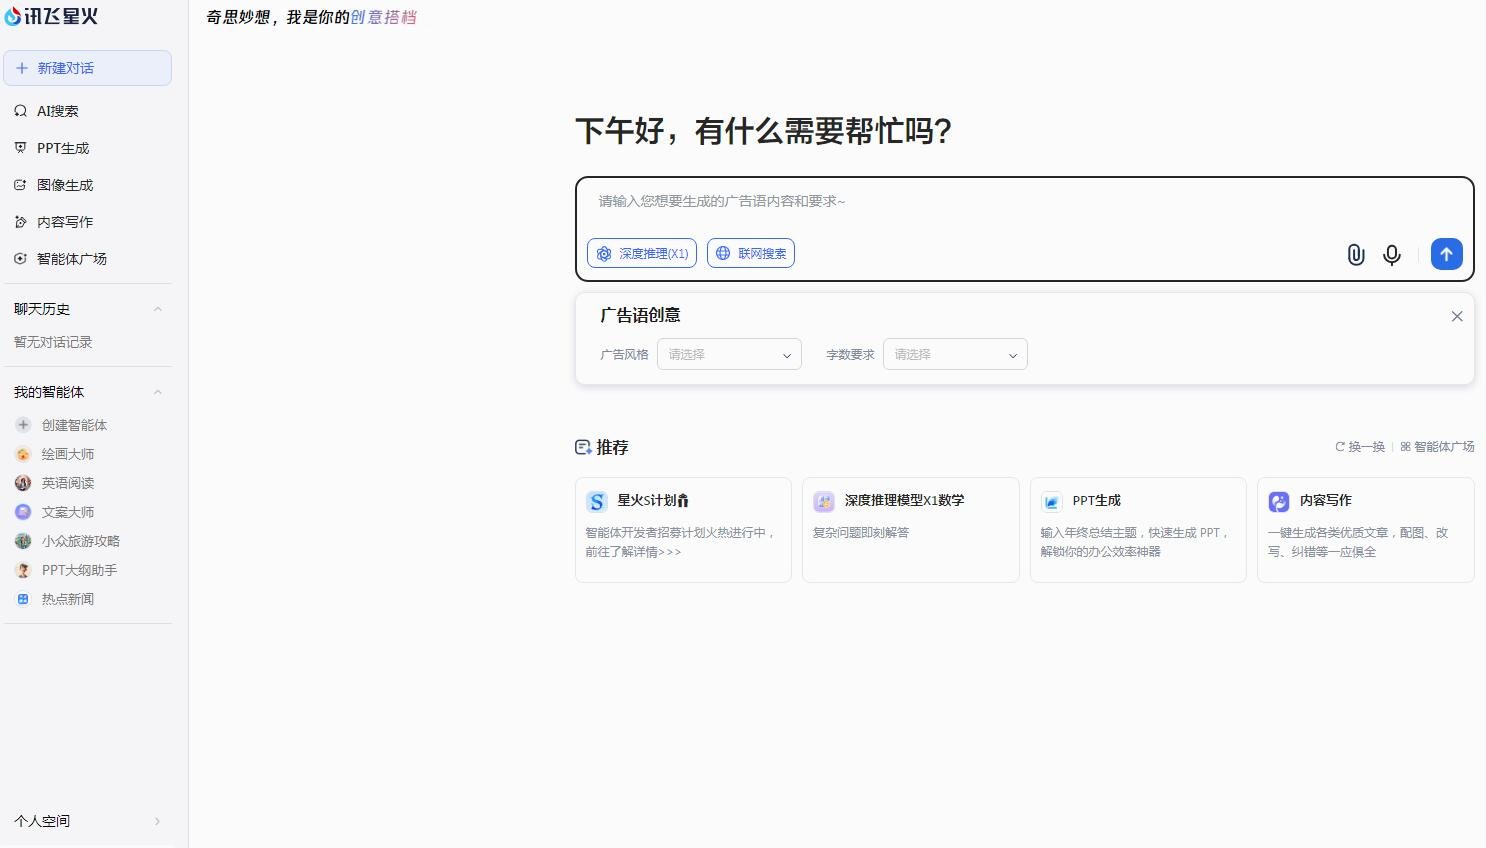1486x848 pixels.
Task: Close the 广告语创意 panel
Action: [x=1457, y=316]
